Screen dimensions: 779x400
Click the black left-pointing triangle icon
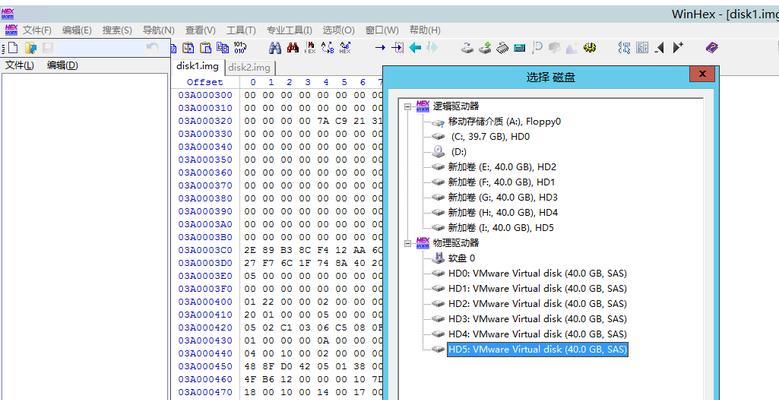pos(660,48)
